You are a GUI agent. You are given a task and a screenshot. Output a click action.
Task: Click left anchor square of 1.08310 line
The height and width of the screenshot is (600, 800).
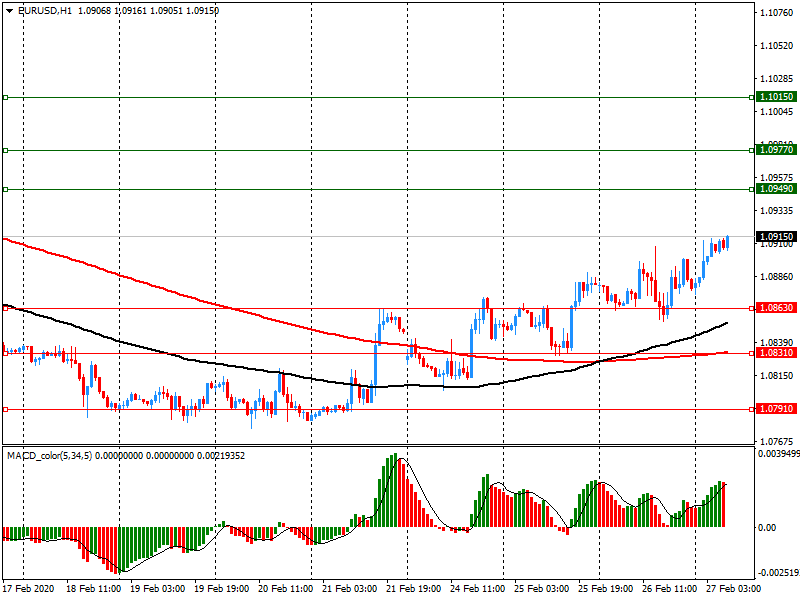[x=5, y=353]
